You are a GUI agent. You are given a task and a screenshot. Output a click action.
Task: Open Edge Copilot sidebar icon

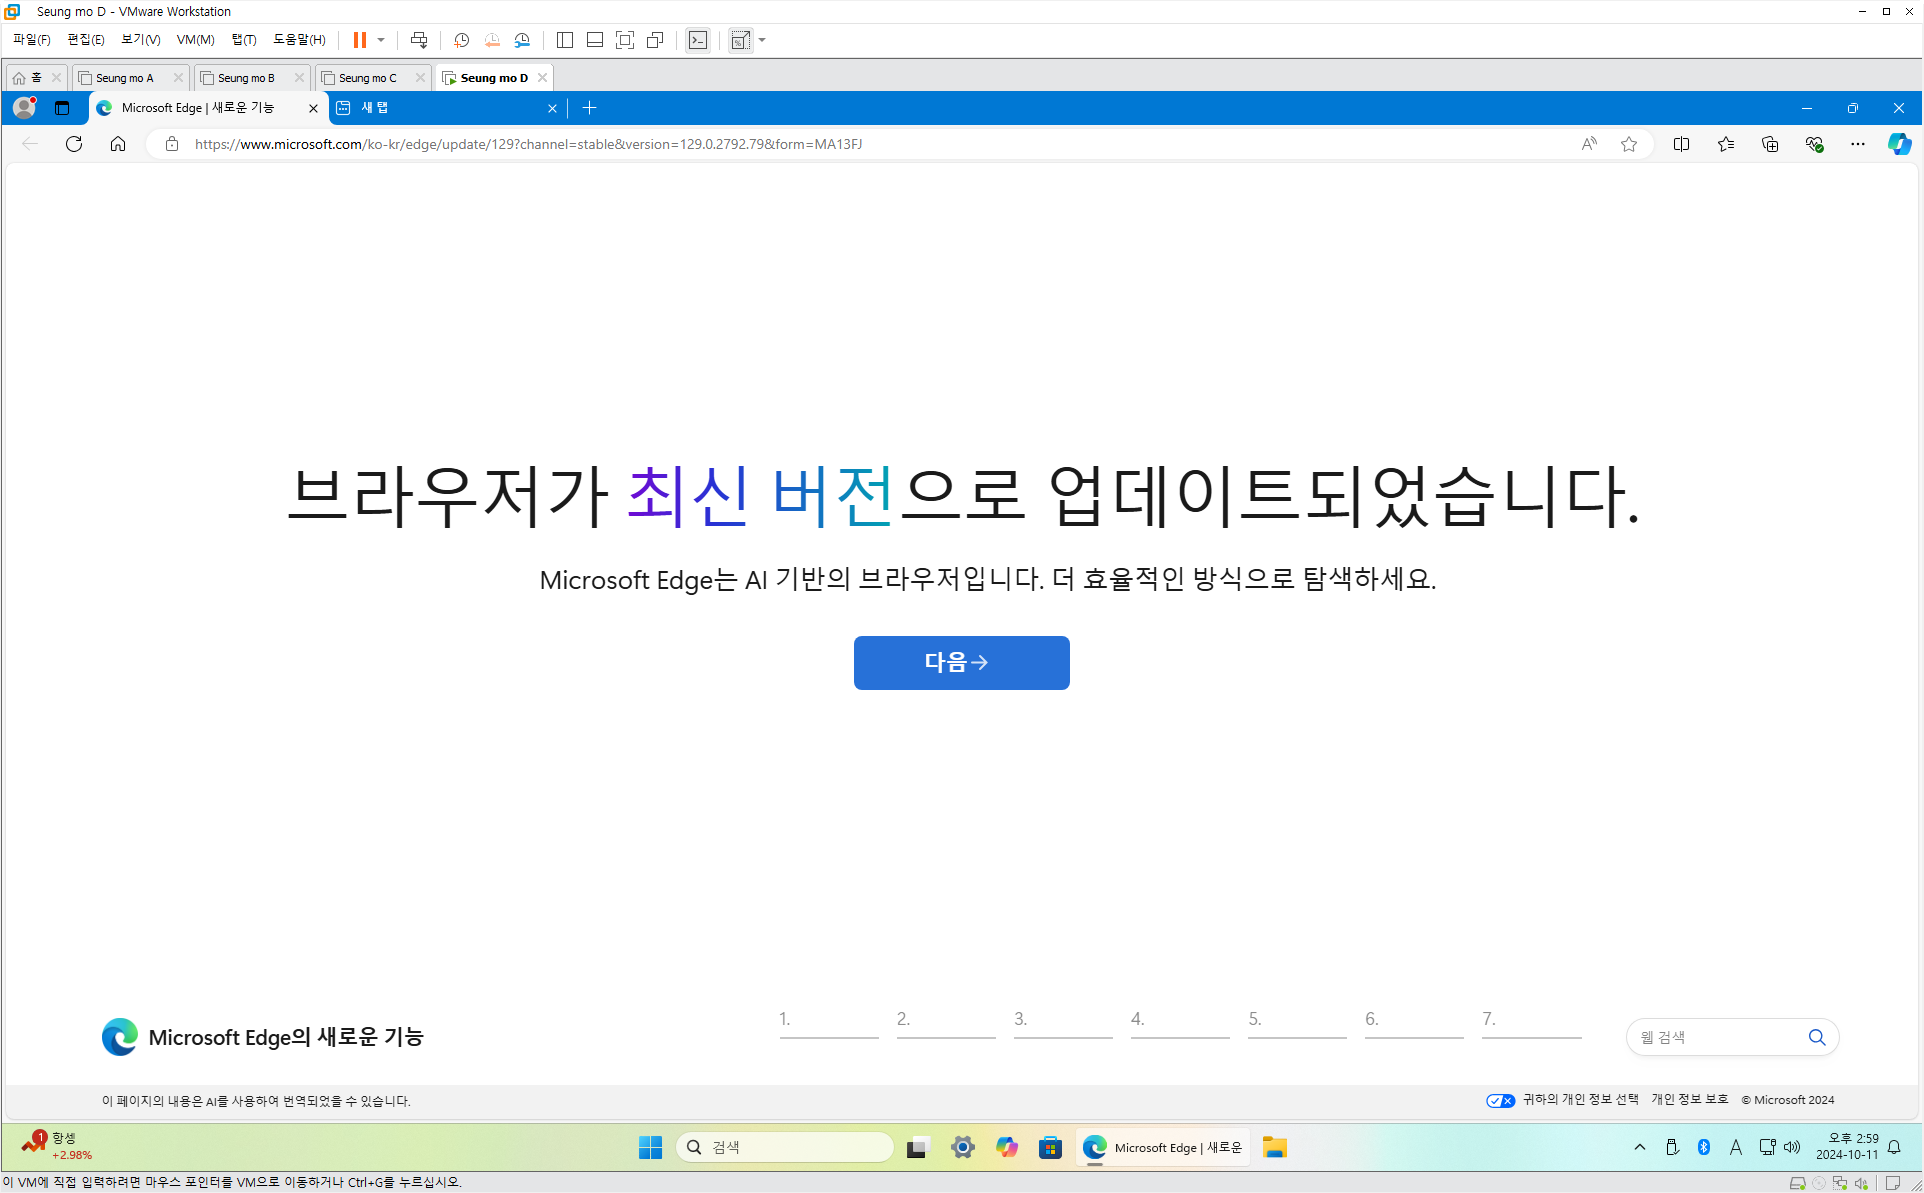tap(1898, 144)
